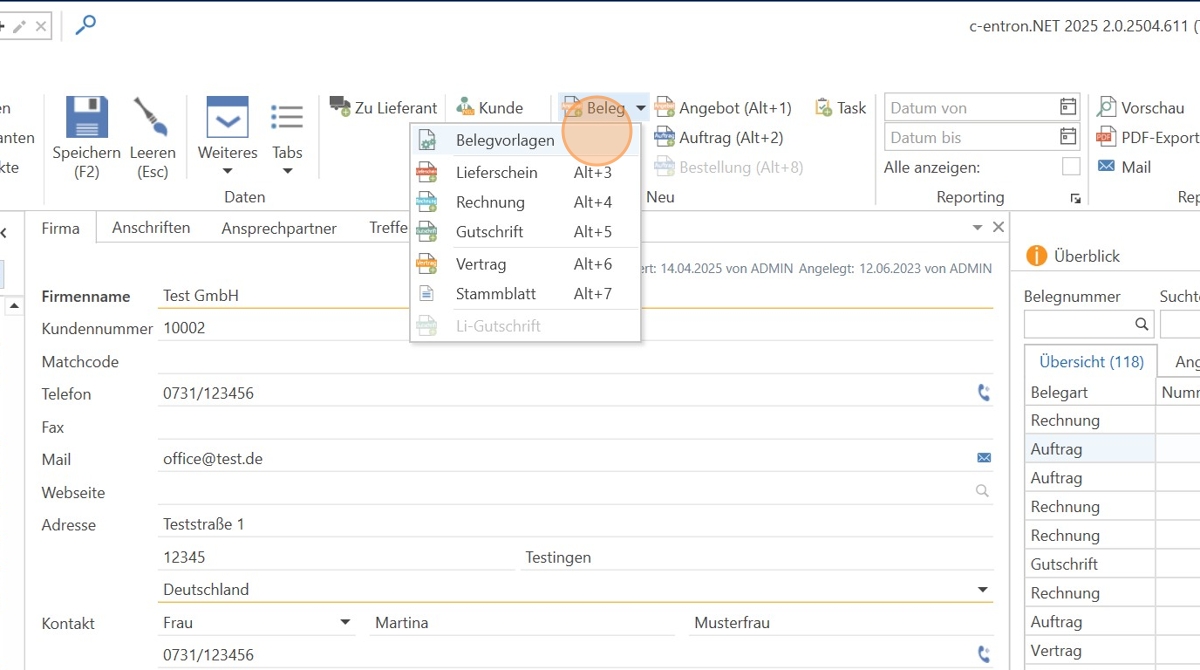Toggle the Alle anzeigen checkbox
The image size is (1200, 670).
[1070, 167]
